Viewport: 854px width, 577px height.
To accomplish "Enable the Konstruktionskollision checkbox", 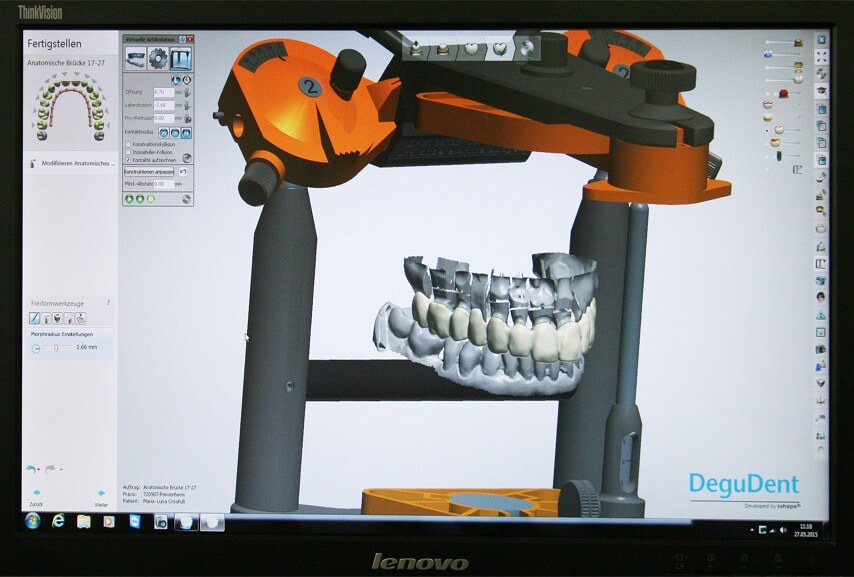I will coord(129,144).
